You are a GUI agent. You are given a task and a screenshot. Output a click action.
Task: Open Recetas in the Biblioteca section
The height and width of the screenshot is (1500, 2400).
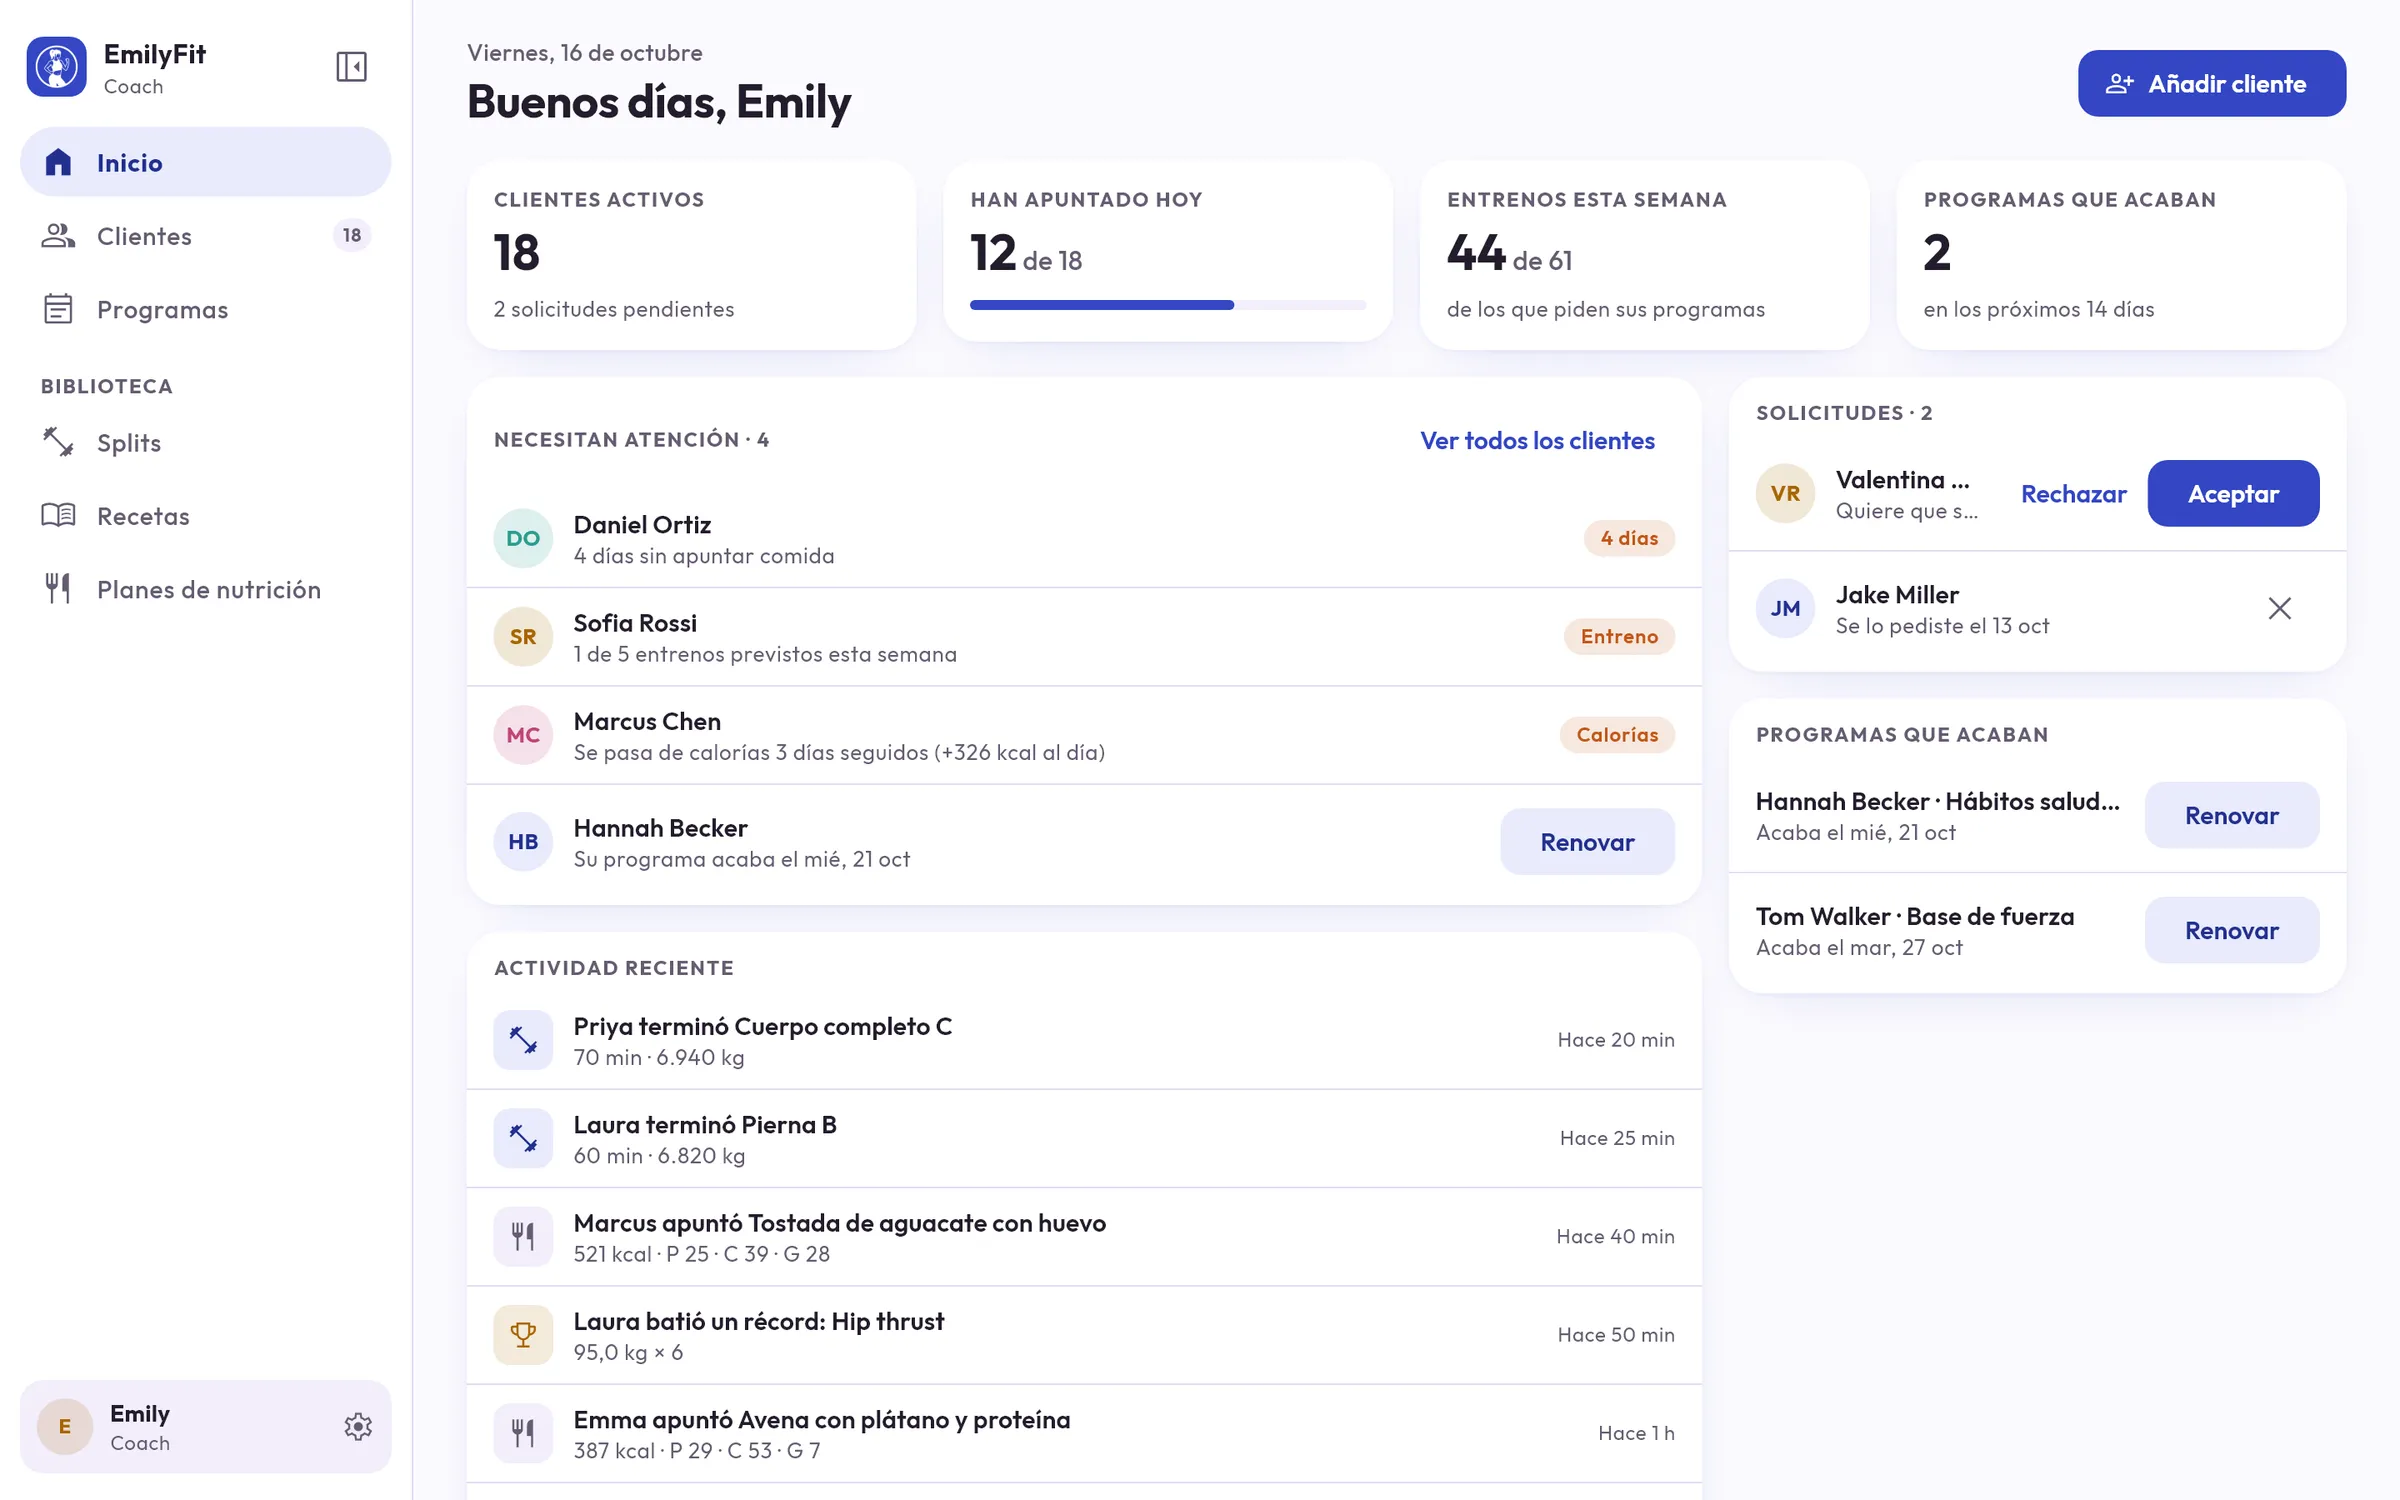coord(205,516)
